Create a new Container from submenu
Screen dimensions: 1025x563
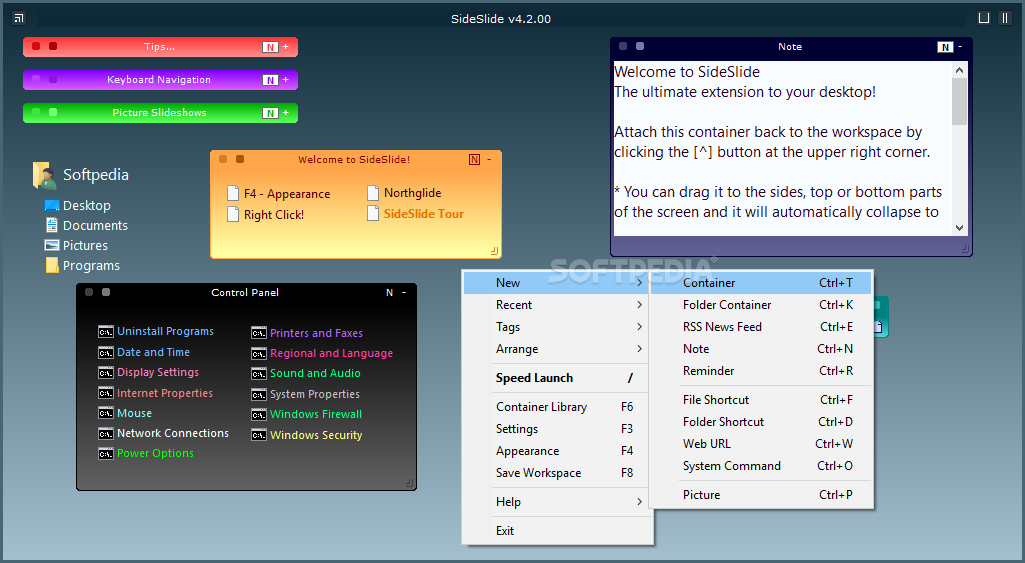(761, 283)
